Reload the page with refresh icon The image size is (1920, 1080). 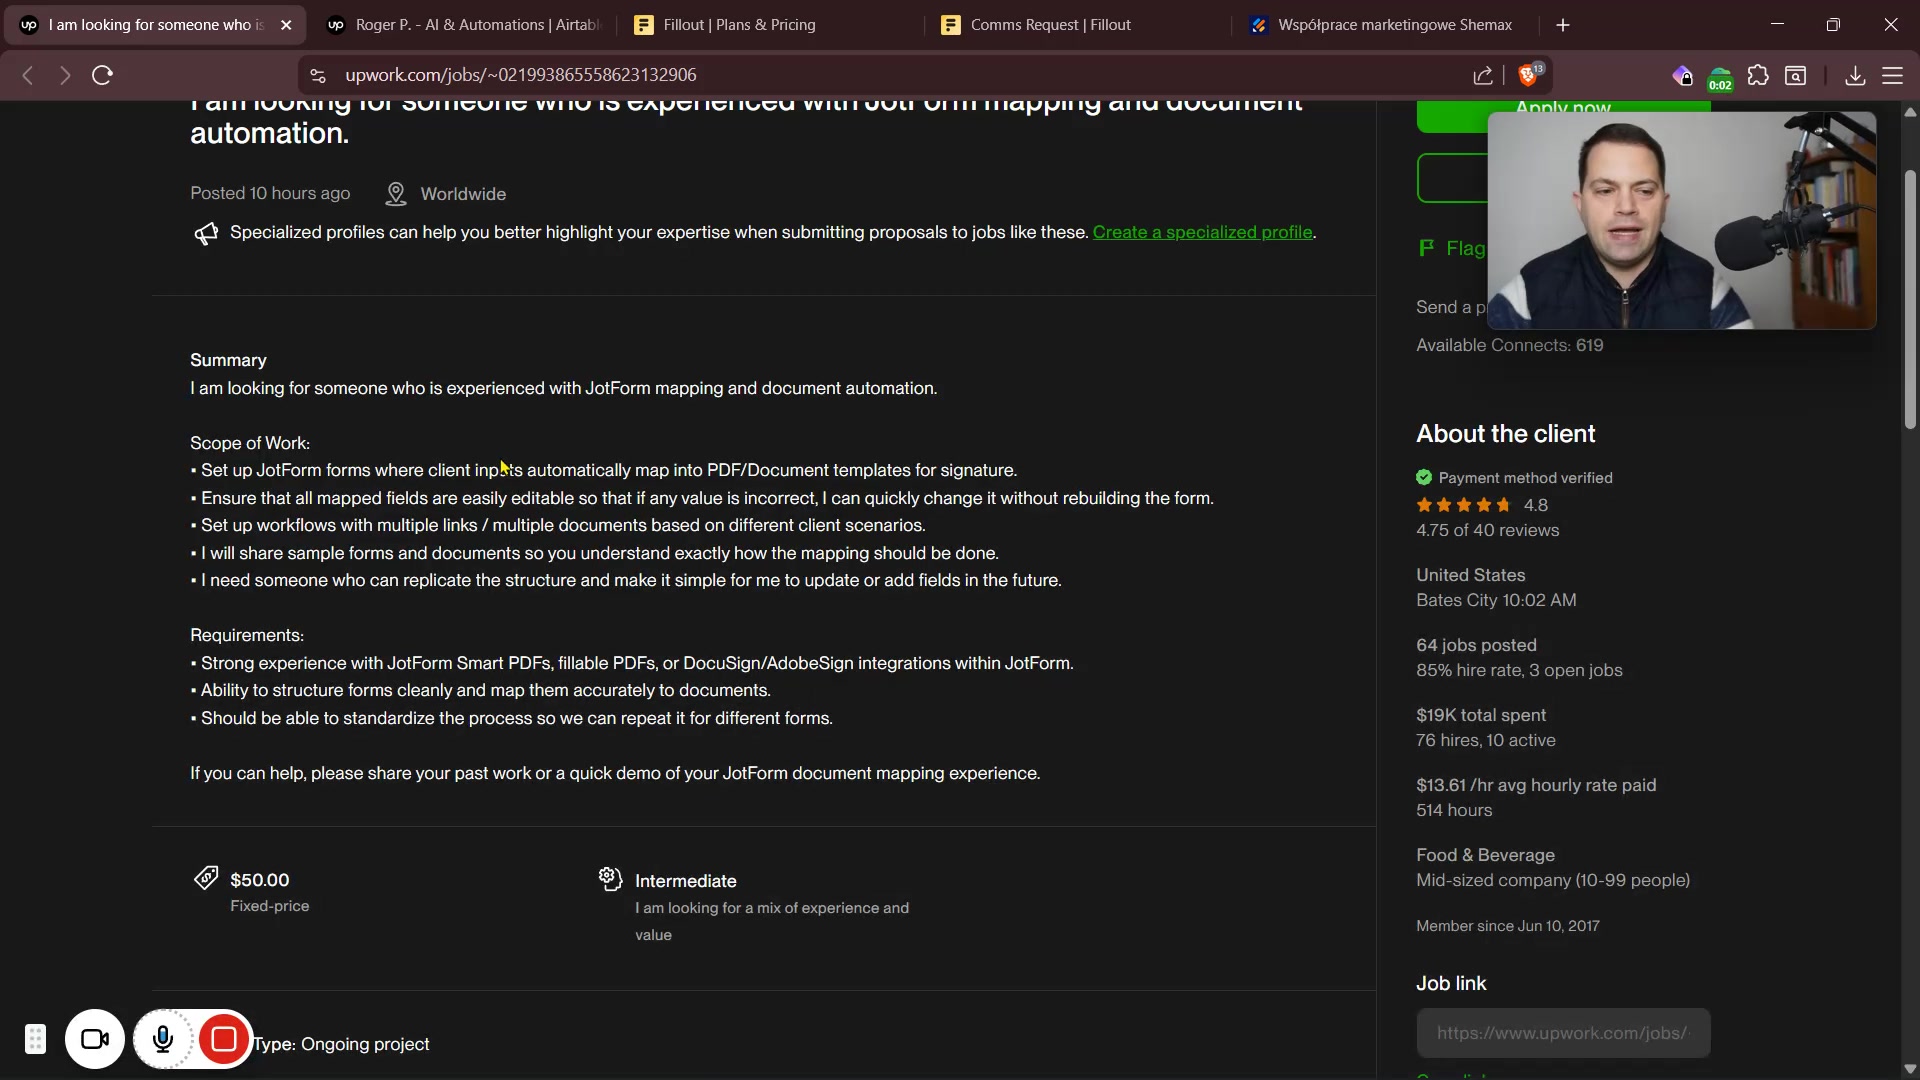click(x=102, y=76)
